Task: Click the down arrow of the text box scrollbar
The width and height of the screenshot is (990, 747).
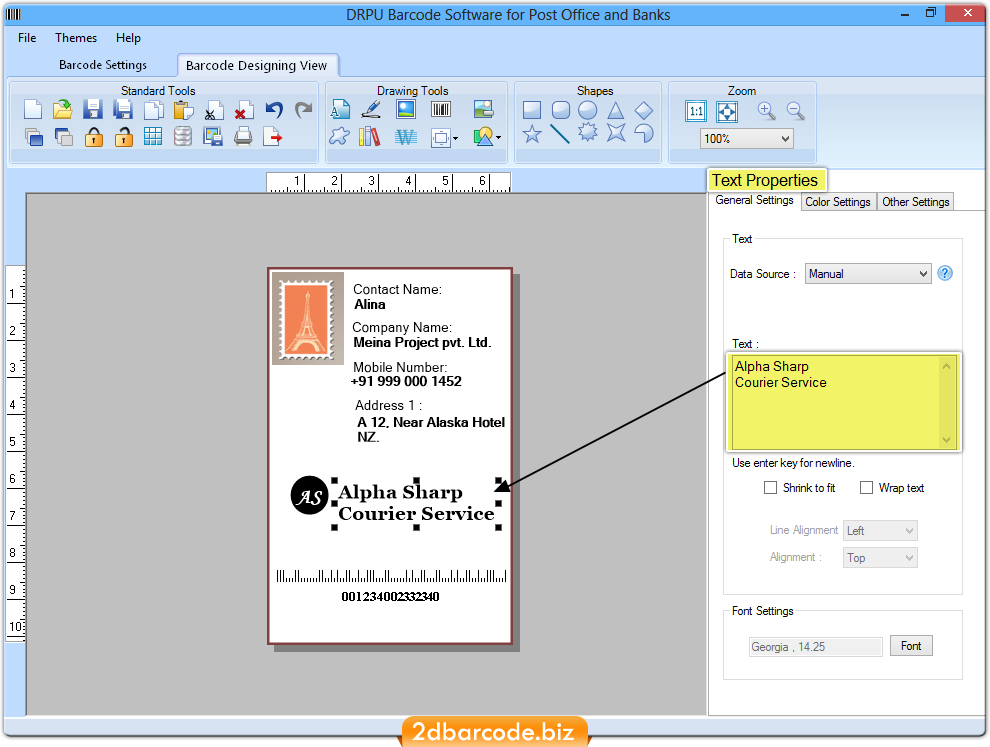Action: coord(946,439)
